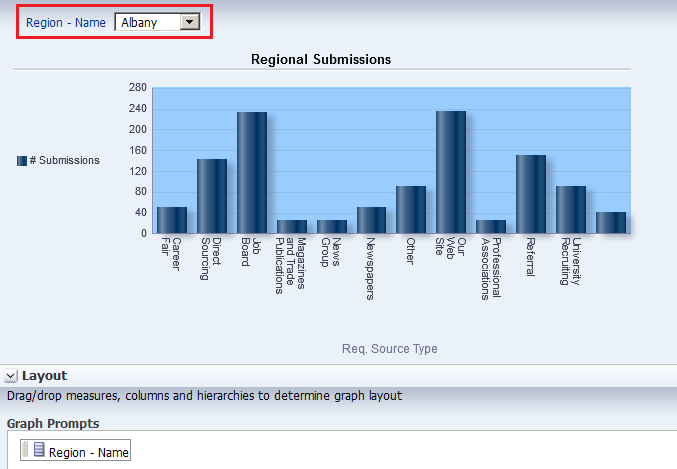Click the Layout section heading
677x469 pixels.
[x=44, y=376]
